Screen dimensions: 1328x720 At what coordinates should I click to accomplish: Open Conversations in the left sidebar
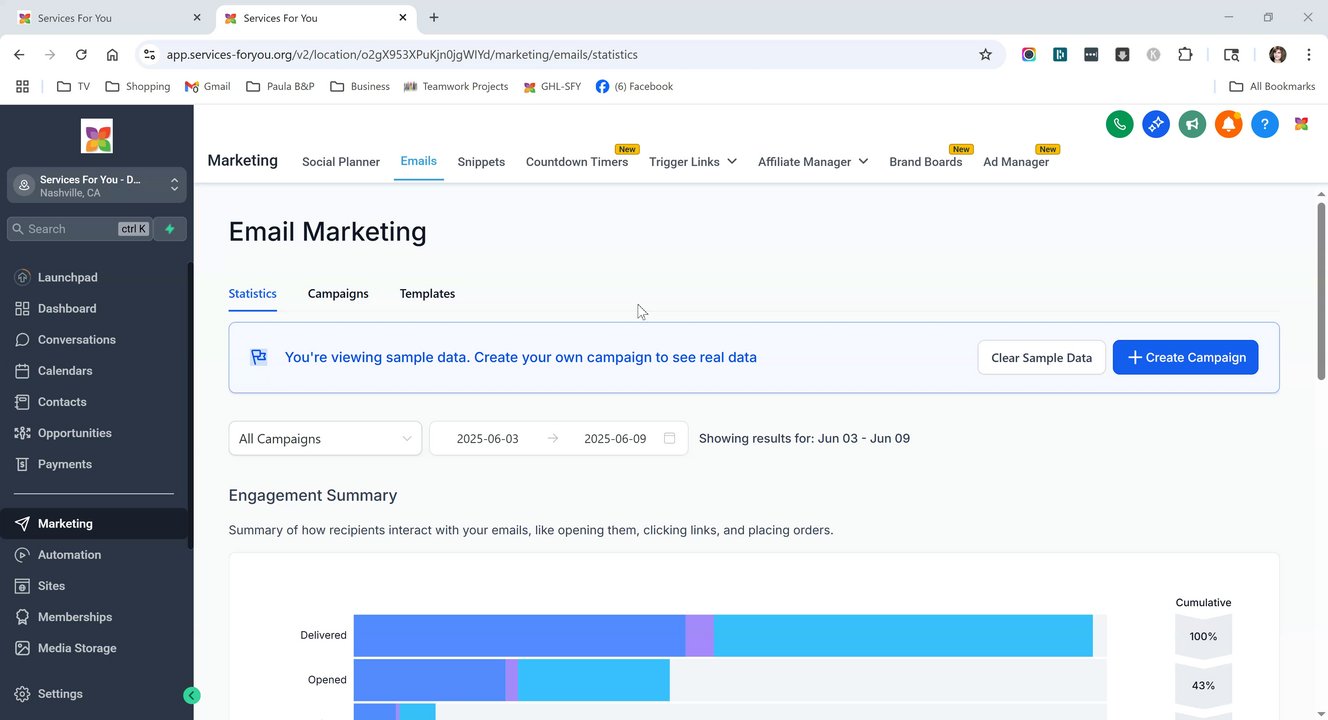(76, 340)
